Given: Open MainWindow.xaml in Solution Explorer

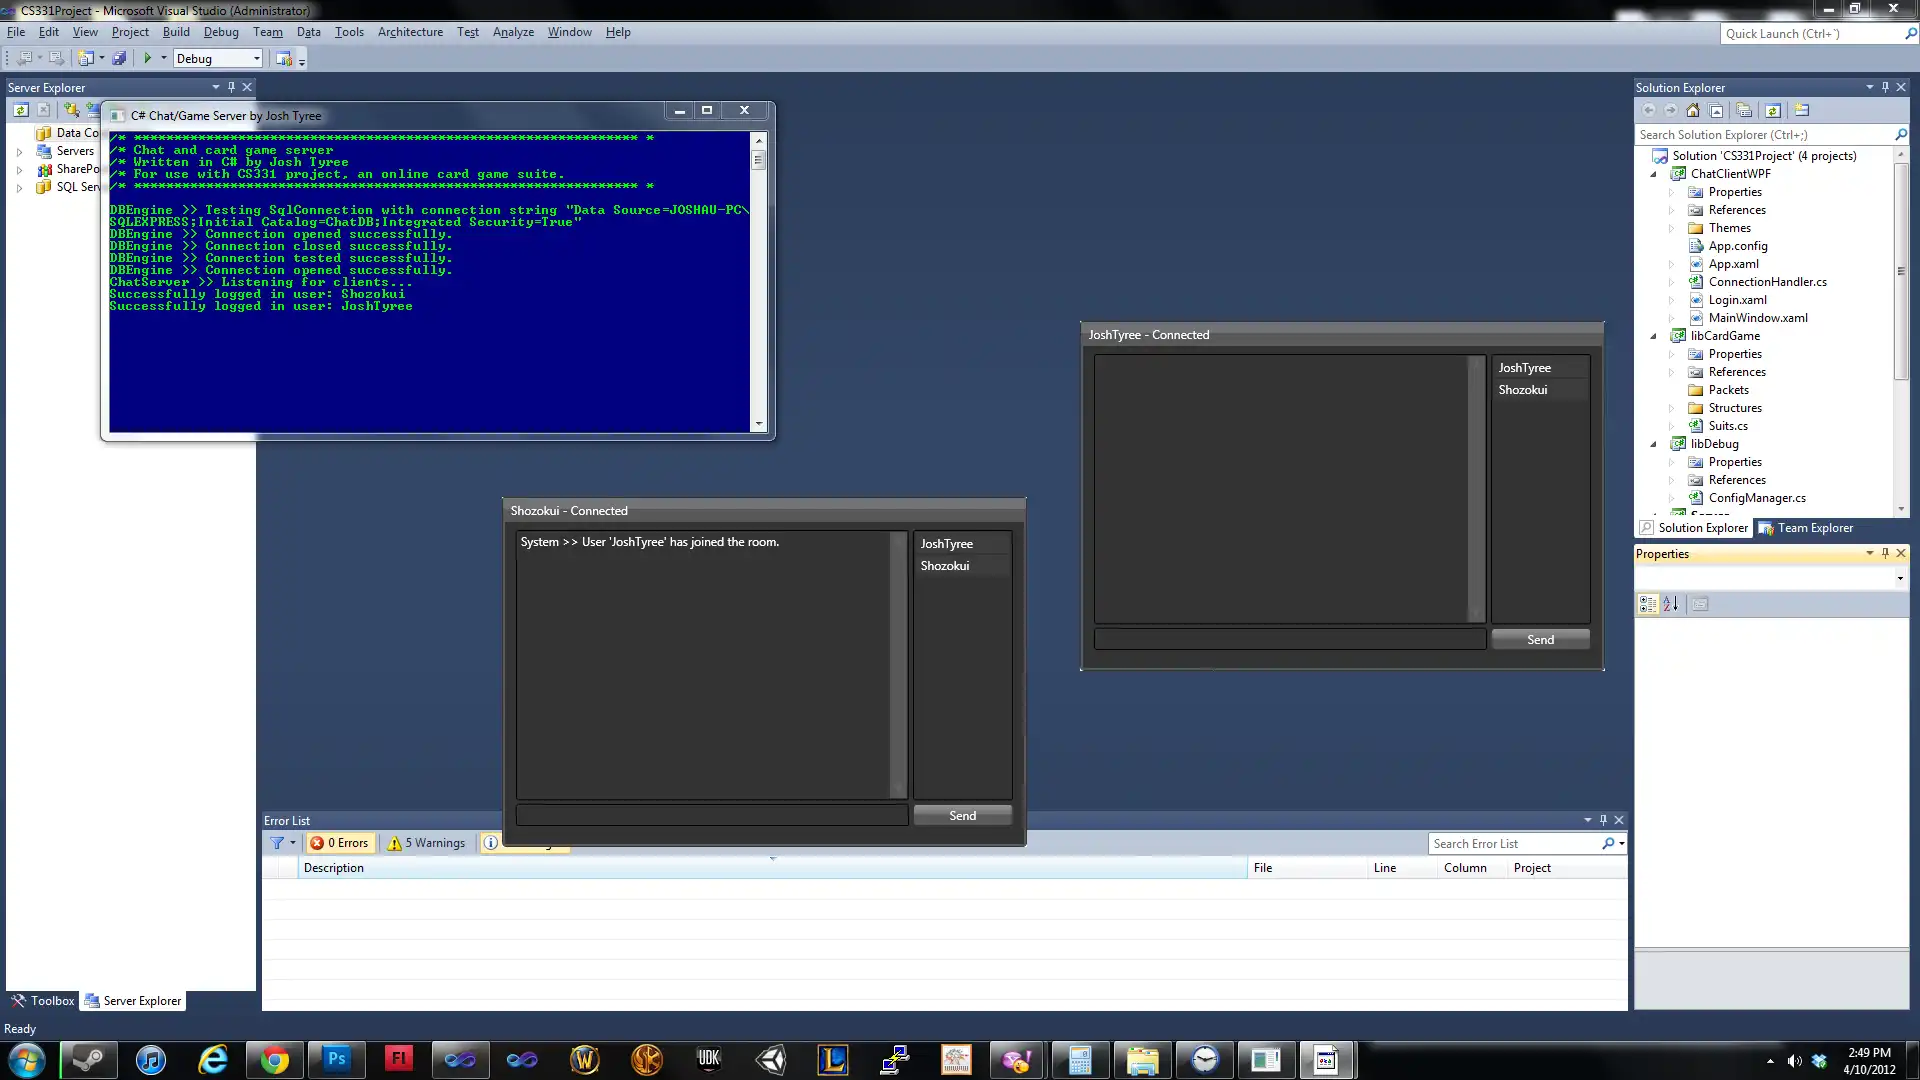Looking at the screenshot, I should point(1757,318).
